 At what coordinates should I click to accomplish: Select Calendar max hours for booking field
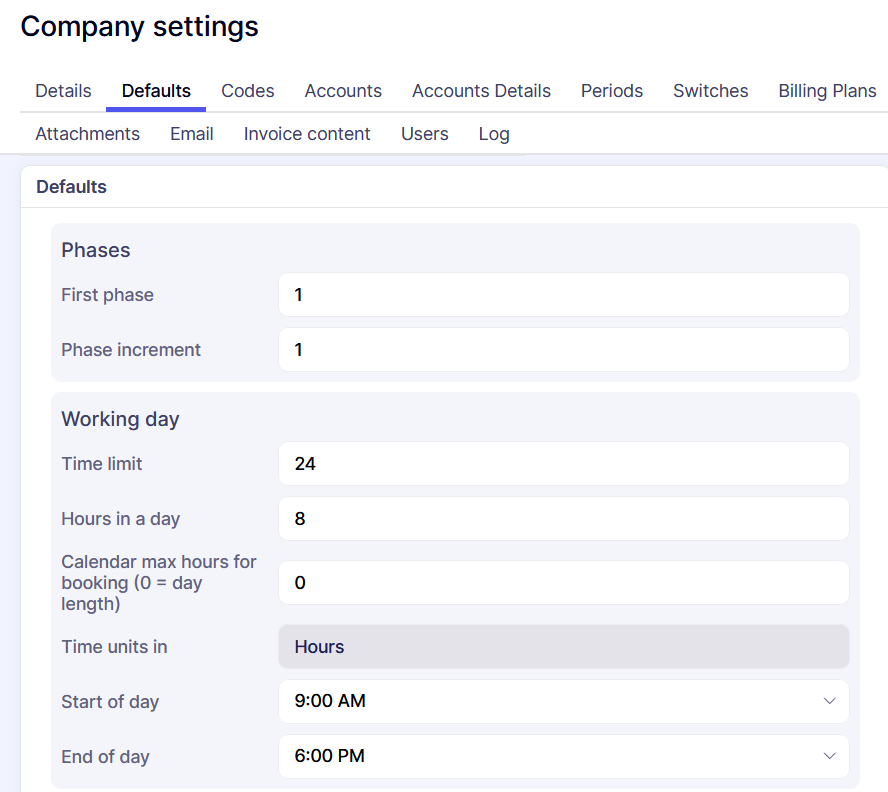(563, 583)
